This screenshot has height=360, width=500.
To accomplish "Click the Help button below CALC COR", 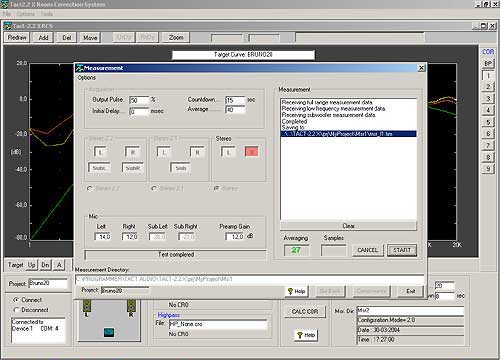I will [x=306, y=335].
